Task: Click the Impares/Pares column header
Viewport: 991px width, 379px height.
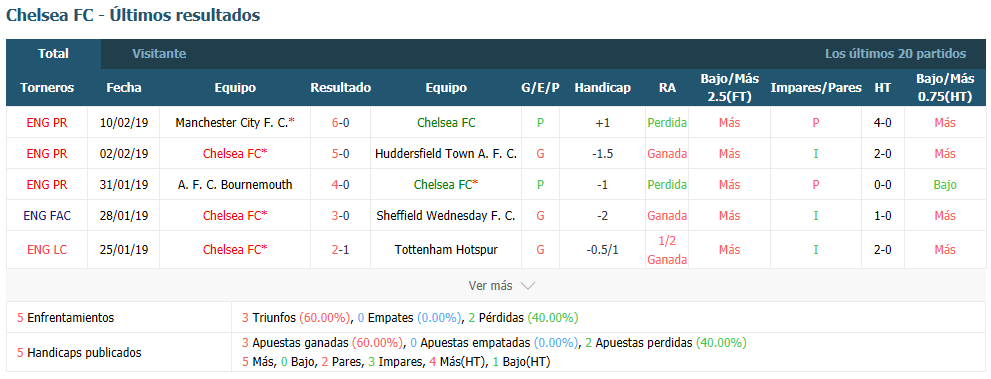Action: click(x=816, y=88)
